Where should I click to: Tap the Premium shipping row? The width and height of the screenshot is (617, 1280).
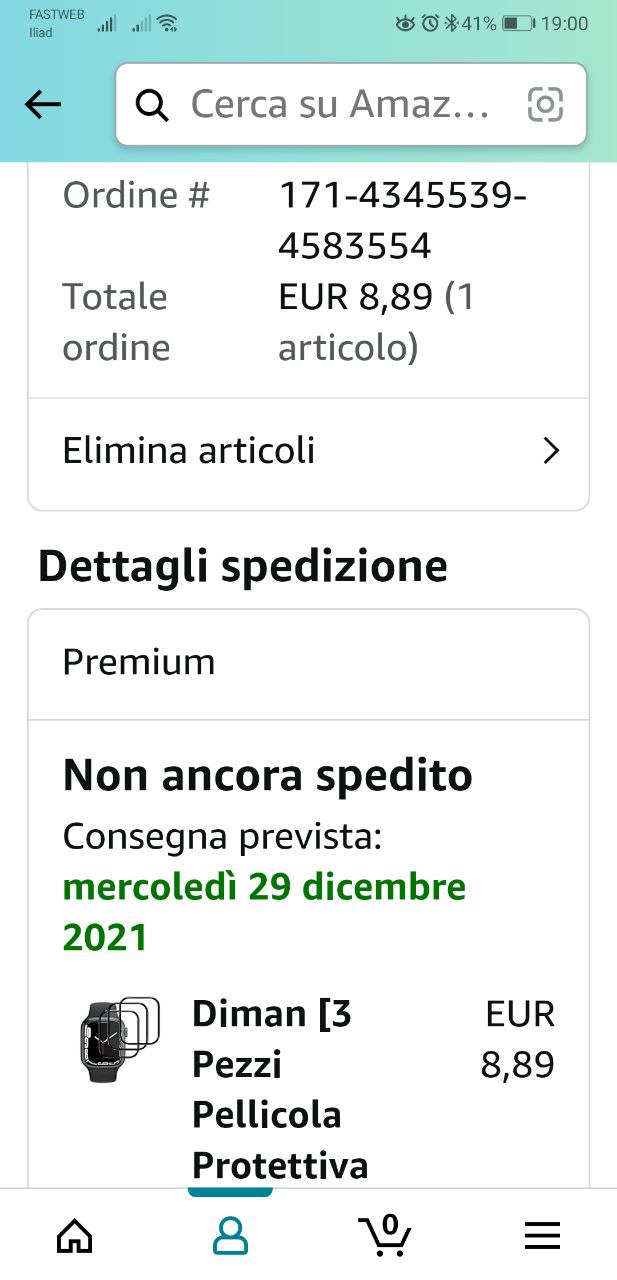click(x=308, y=663)
